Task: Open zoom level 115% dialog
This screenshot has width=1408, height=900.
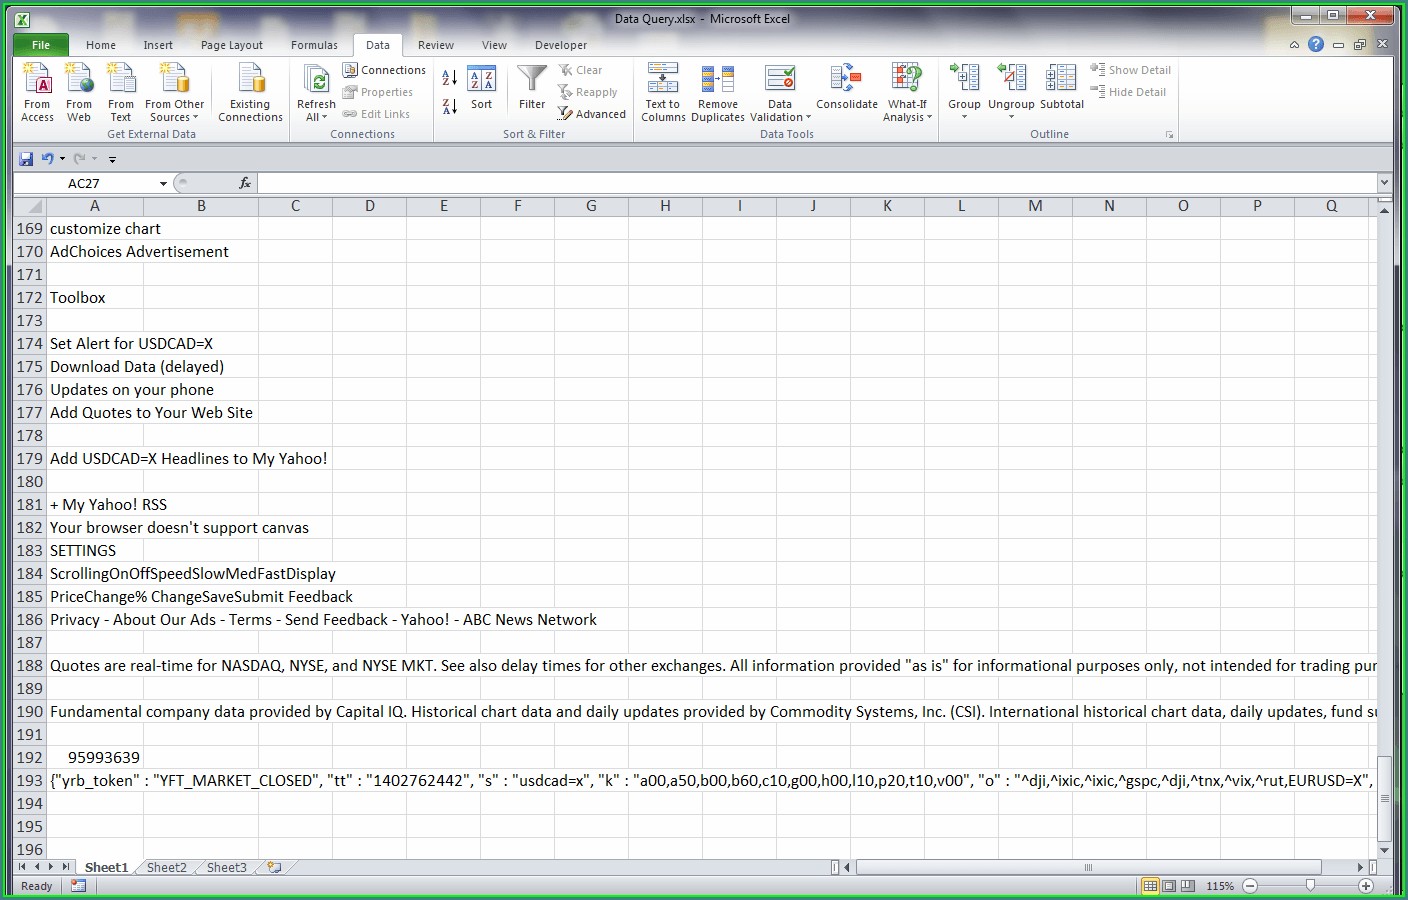Action: (x=1220, y=886)
